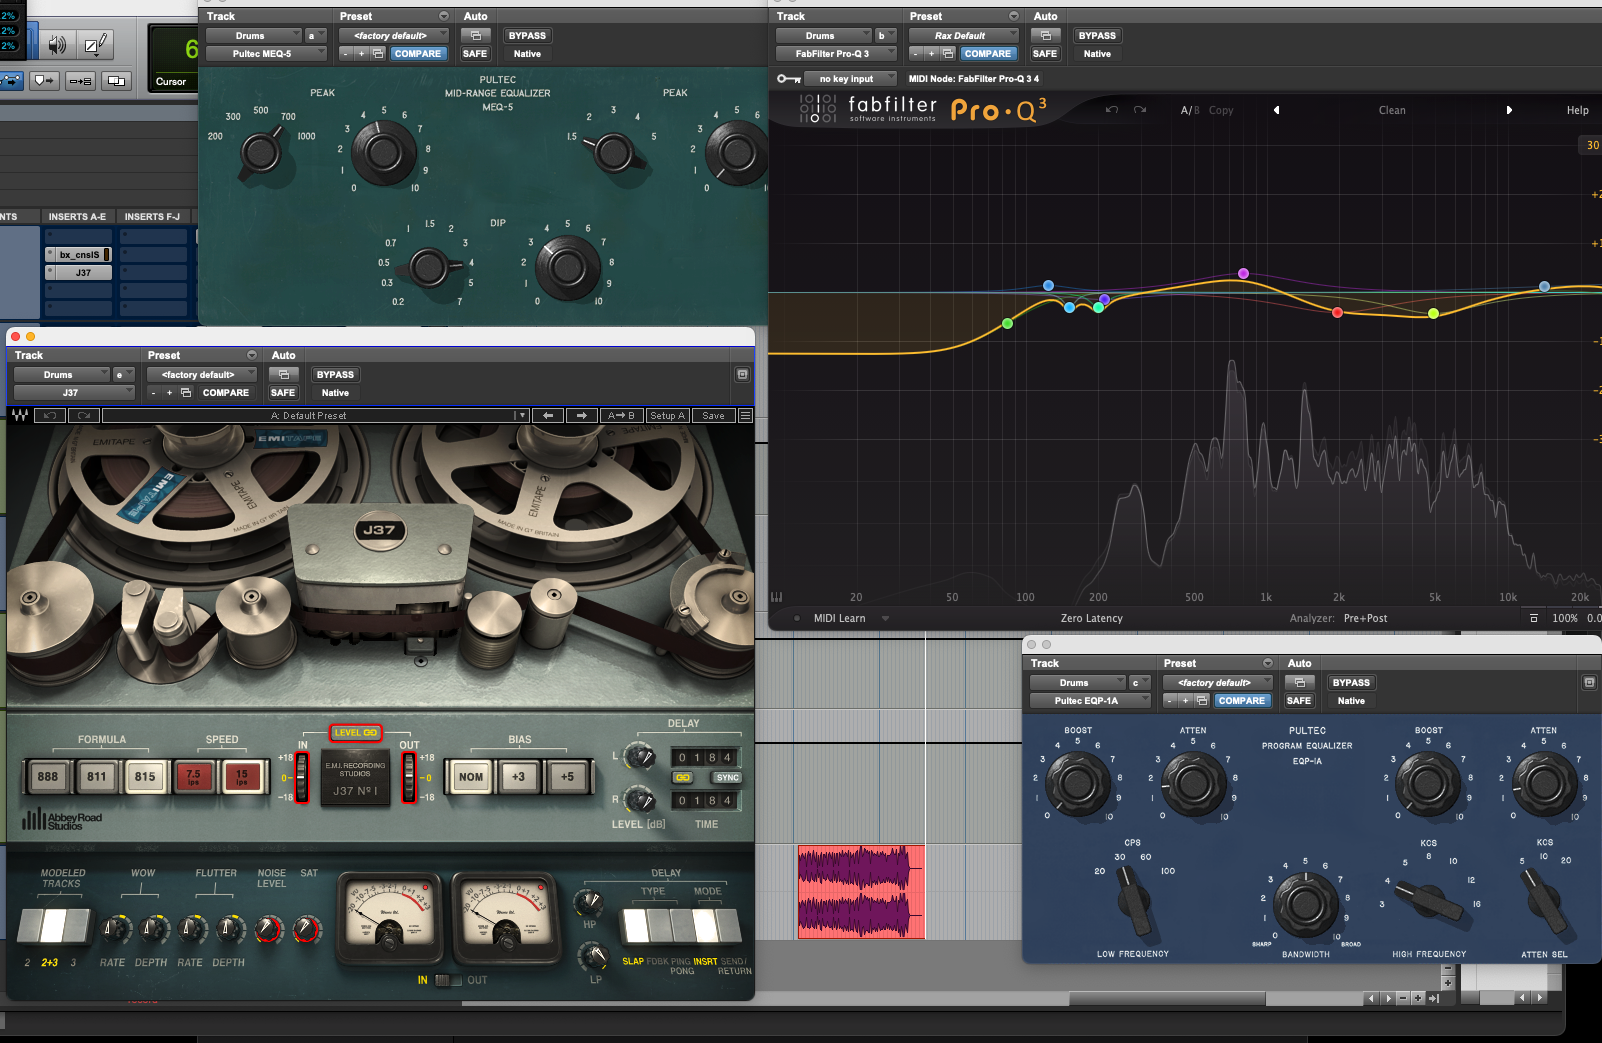
Task: Click SAFE in the Pro-Q 3 window
Action: tap(1045, 54)
